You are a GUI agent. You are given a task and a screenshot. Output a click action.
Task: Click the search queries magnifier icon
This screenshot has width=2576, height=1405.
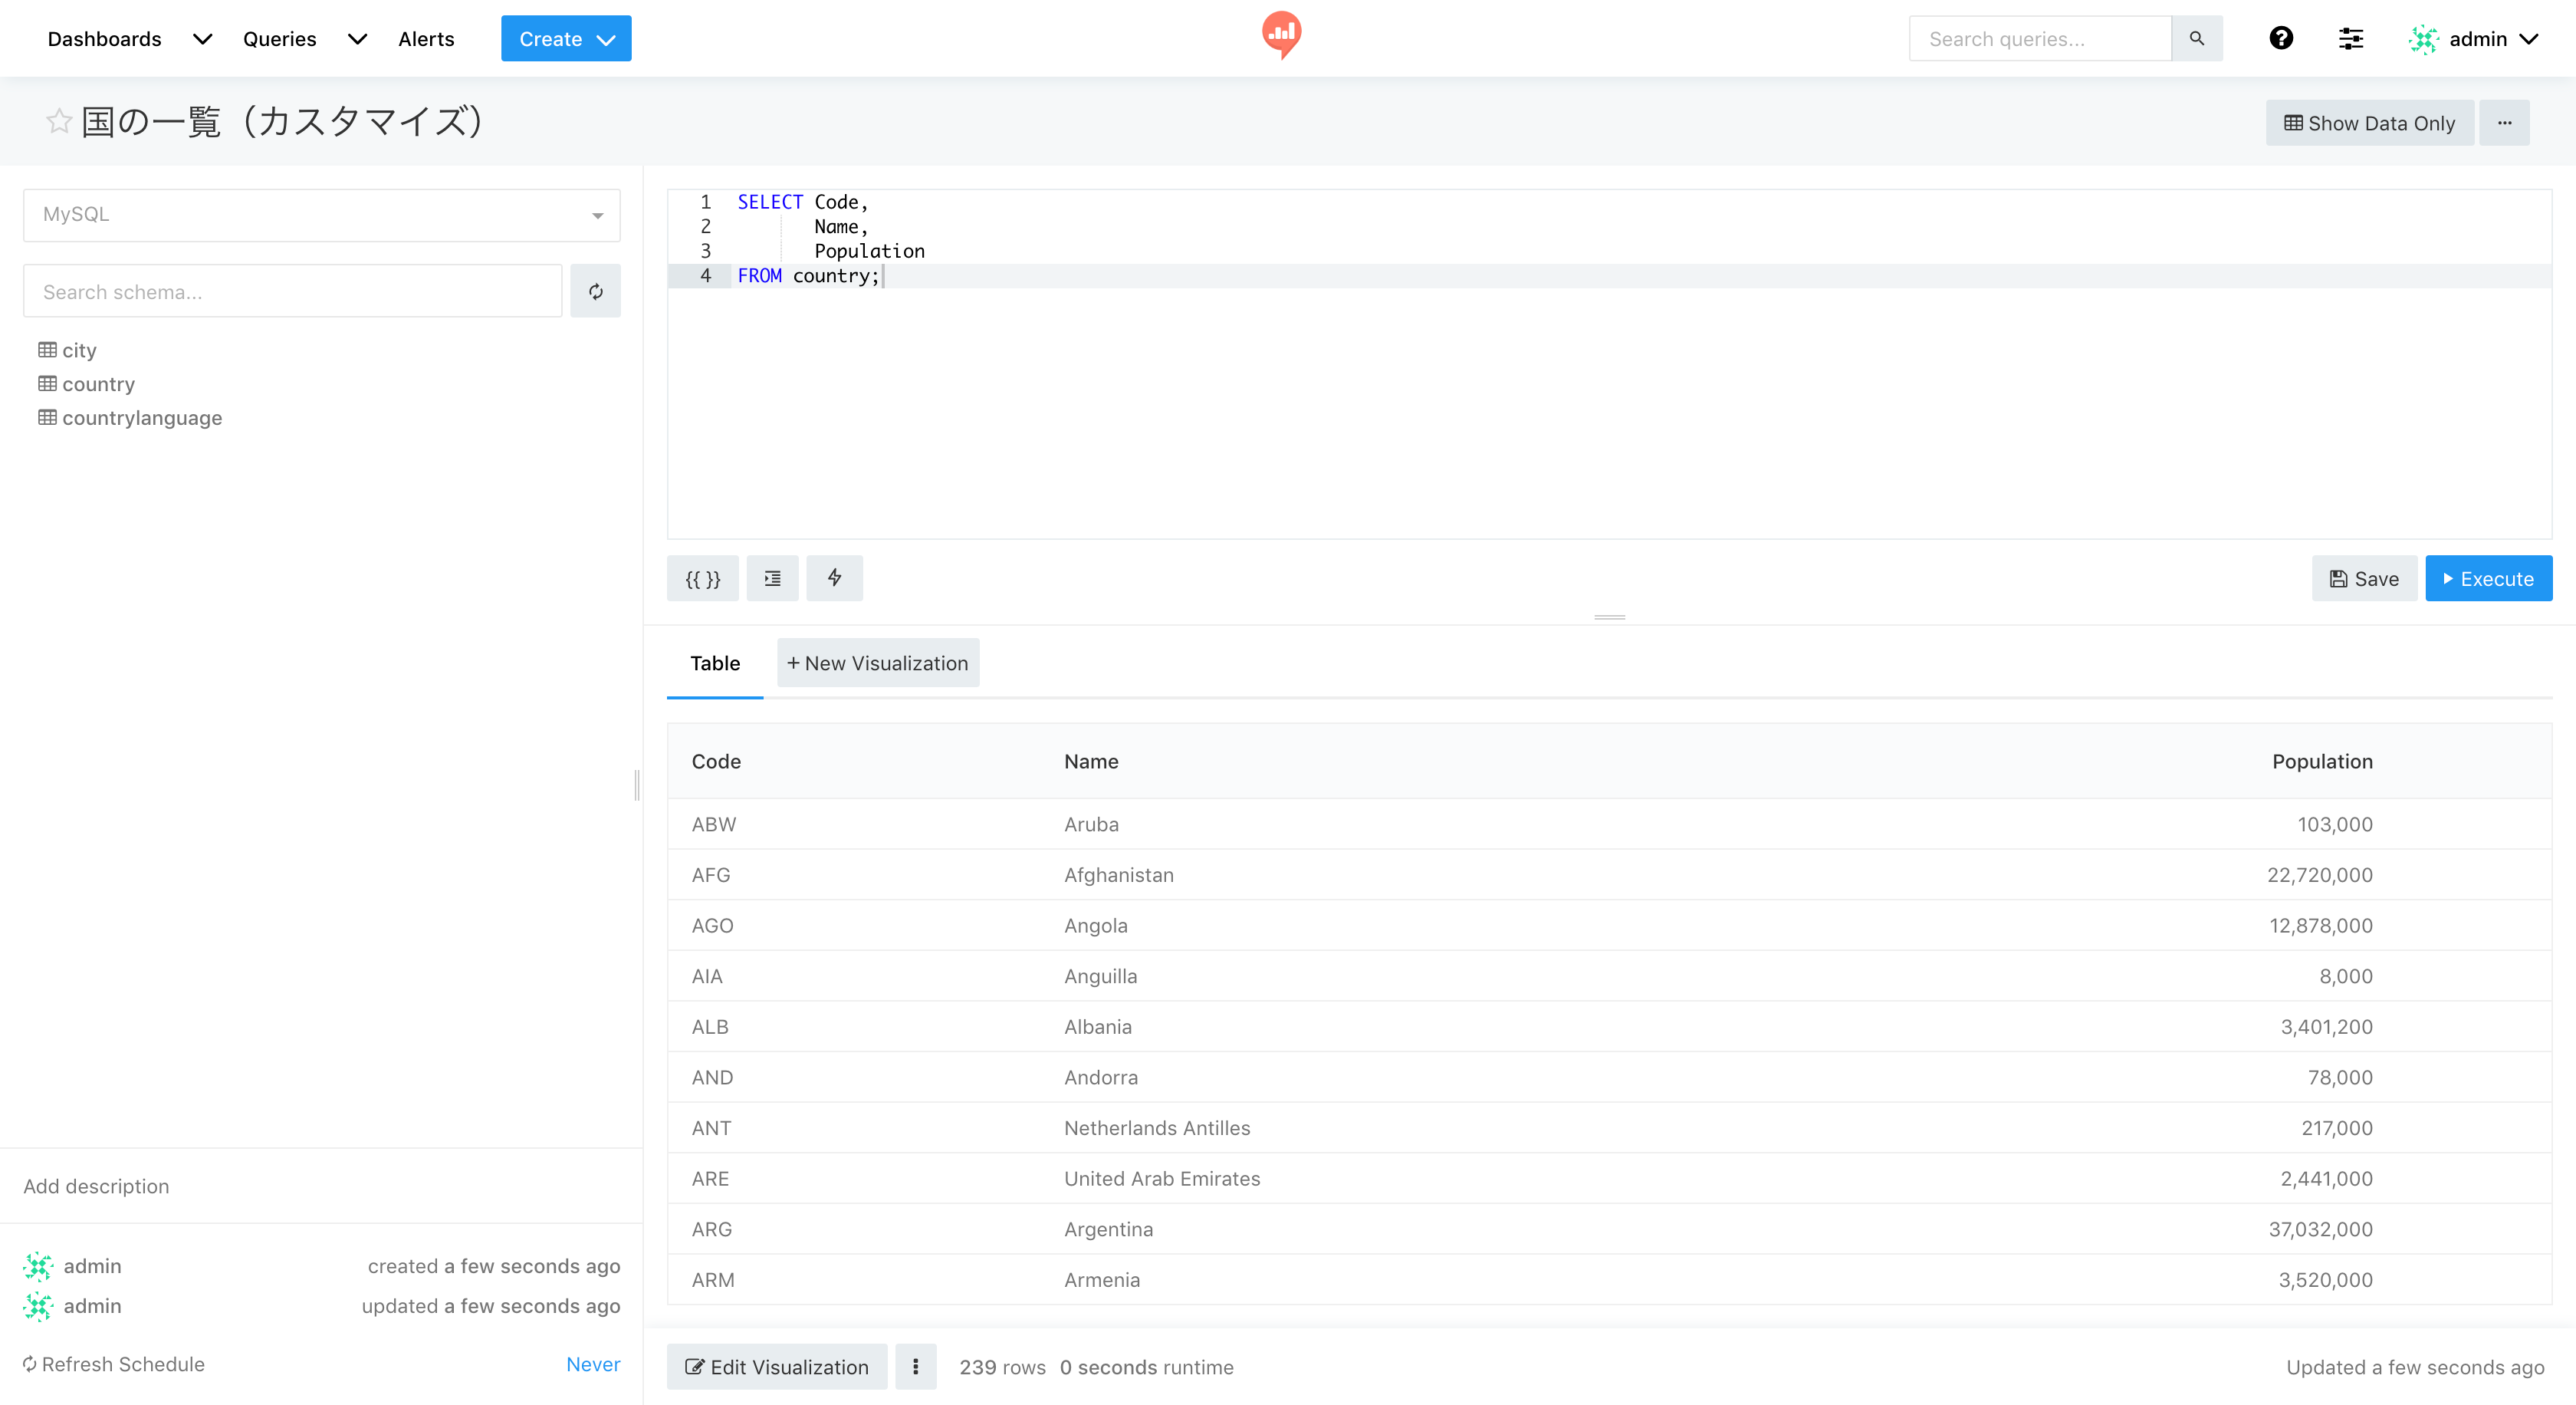[x=2197, y=38]
